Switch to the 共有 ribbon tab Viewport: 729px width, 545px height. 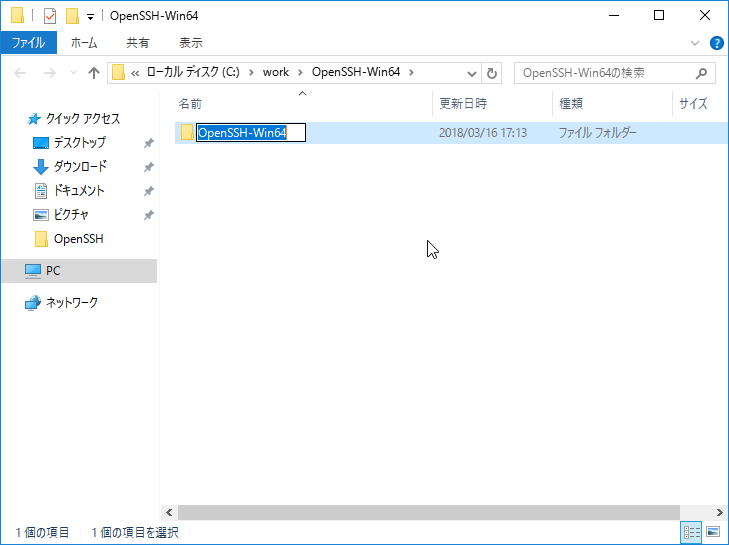point(138,43)
